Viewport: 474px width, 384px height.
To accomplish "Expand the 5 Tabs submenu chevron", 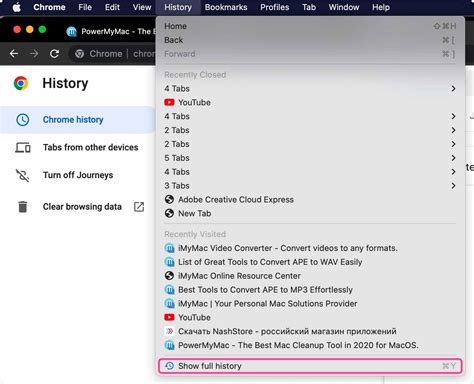I will tap(453, 158).
